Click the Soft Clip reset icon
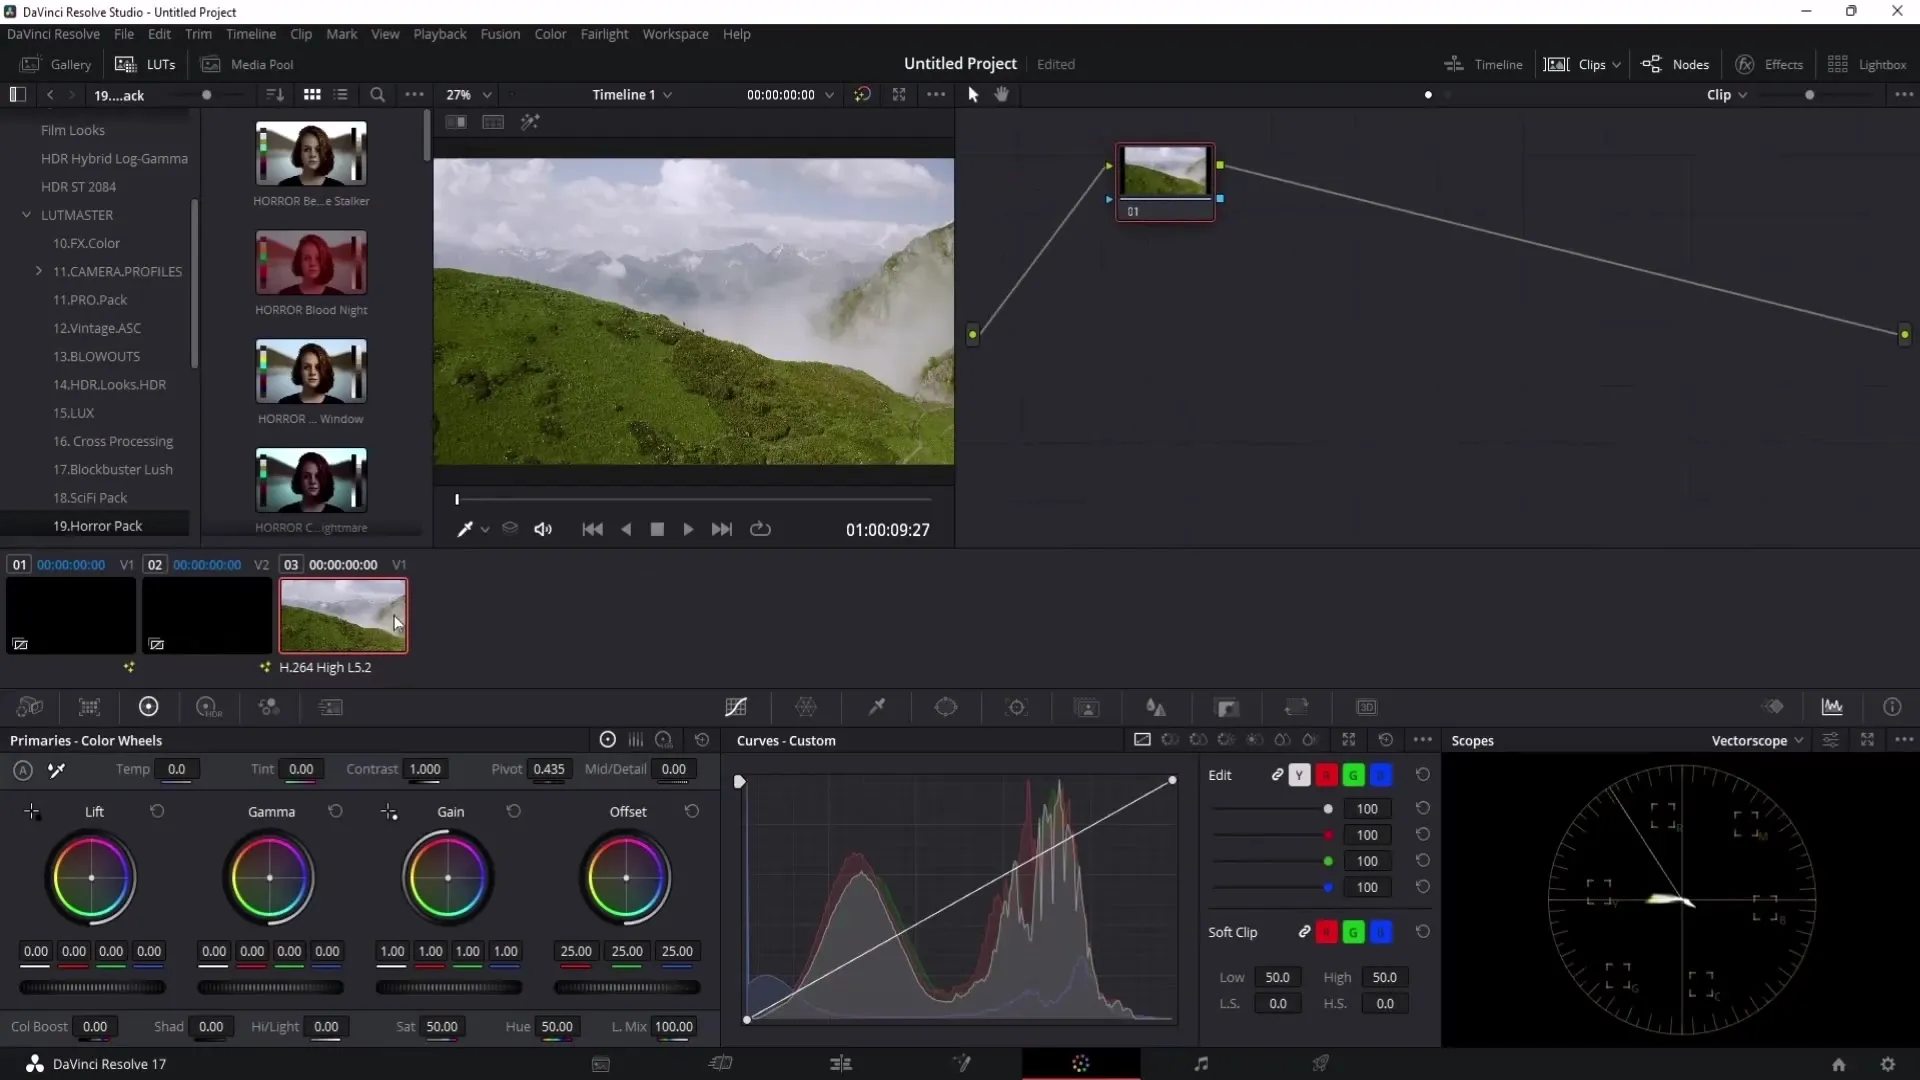The image size is (1920, 1080). tap(1424, 932)
